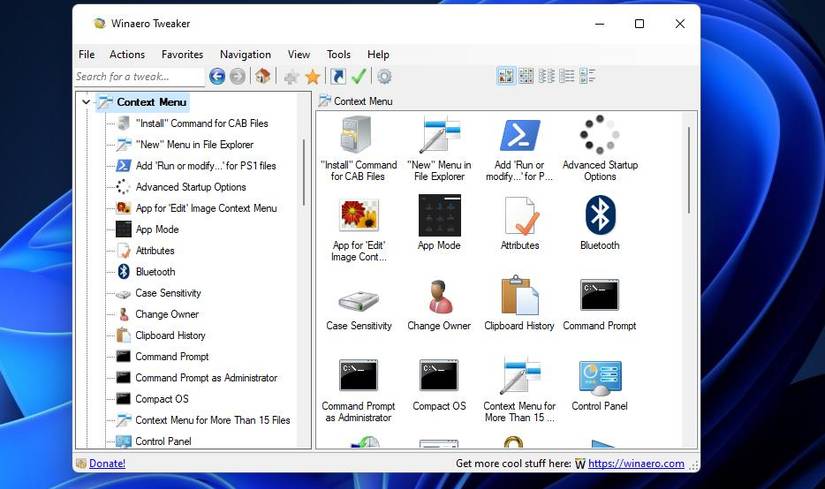825x489 pixels.
Task: Open the View menu
Action: pos(298,54)
